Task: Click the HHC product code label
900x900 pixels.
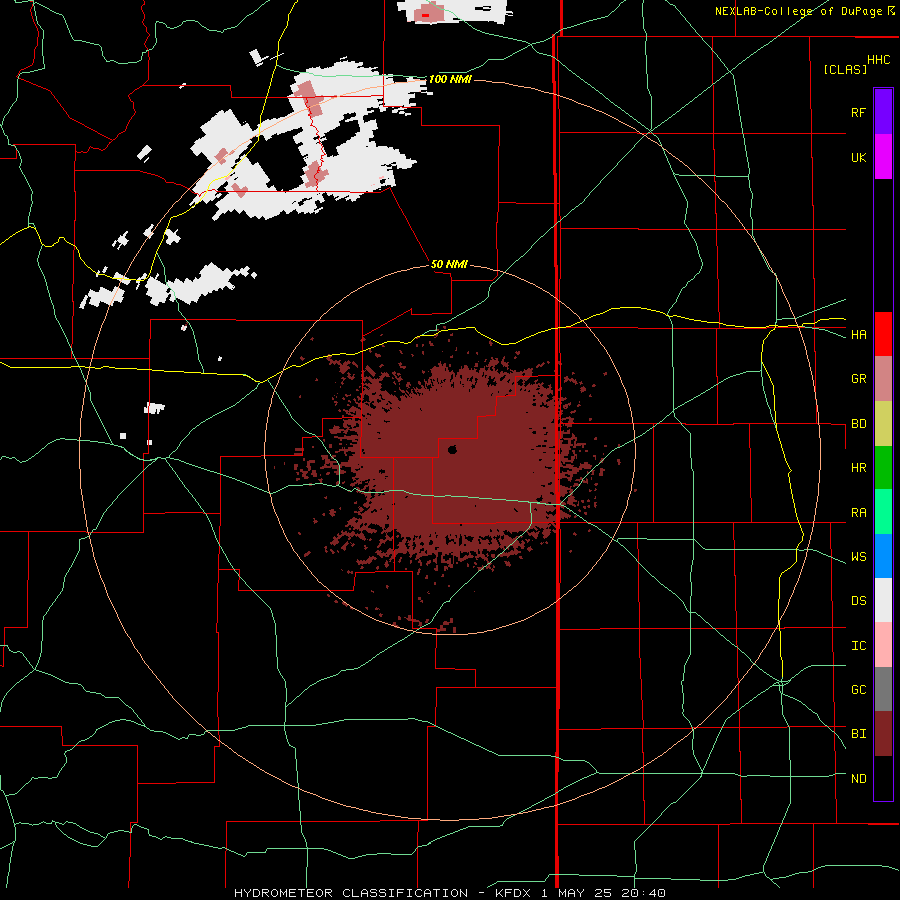Action: [878, 60]
